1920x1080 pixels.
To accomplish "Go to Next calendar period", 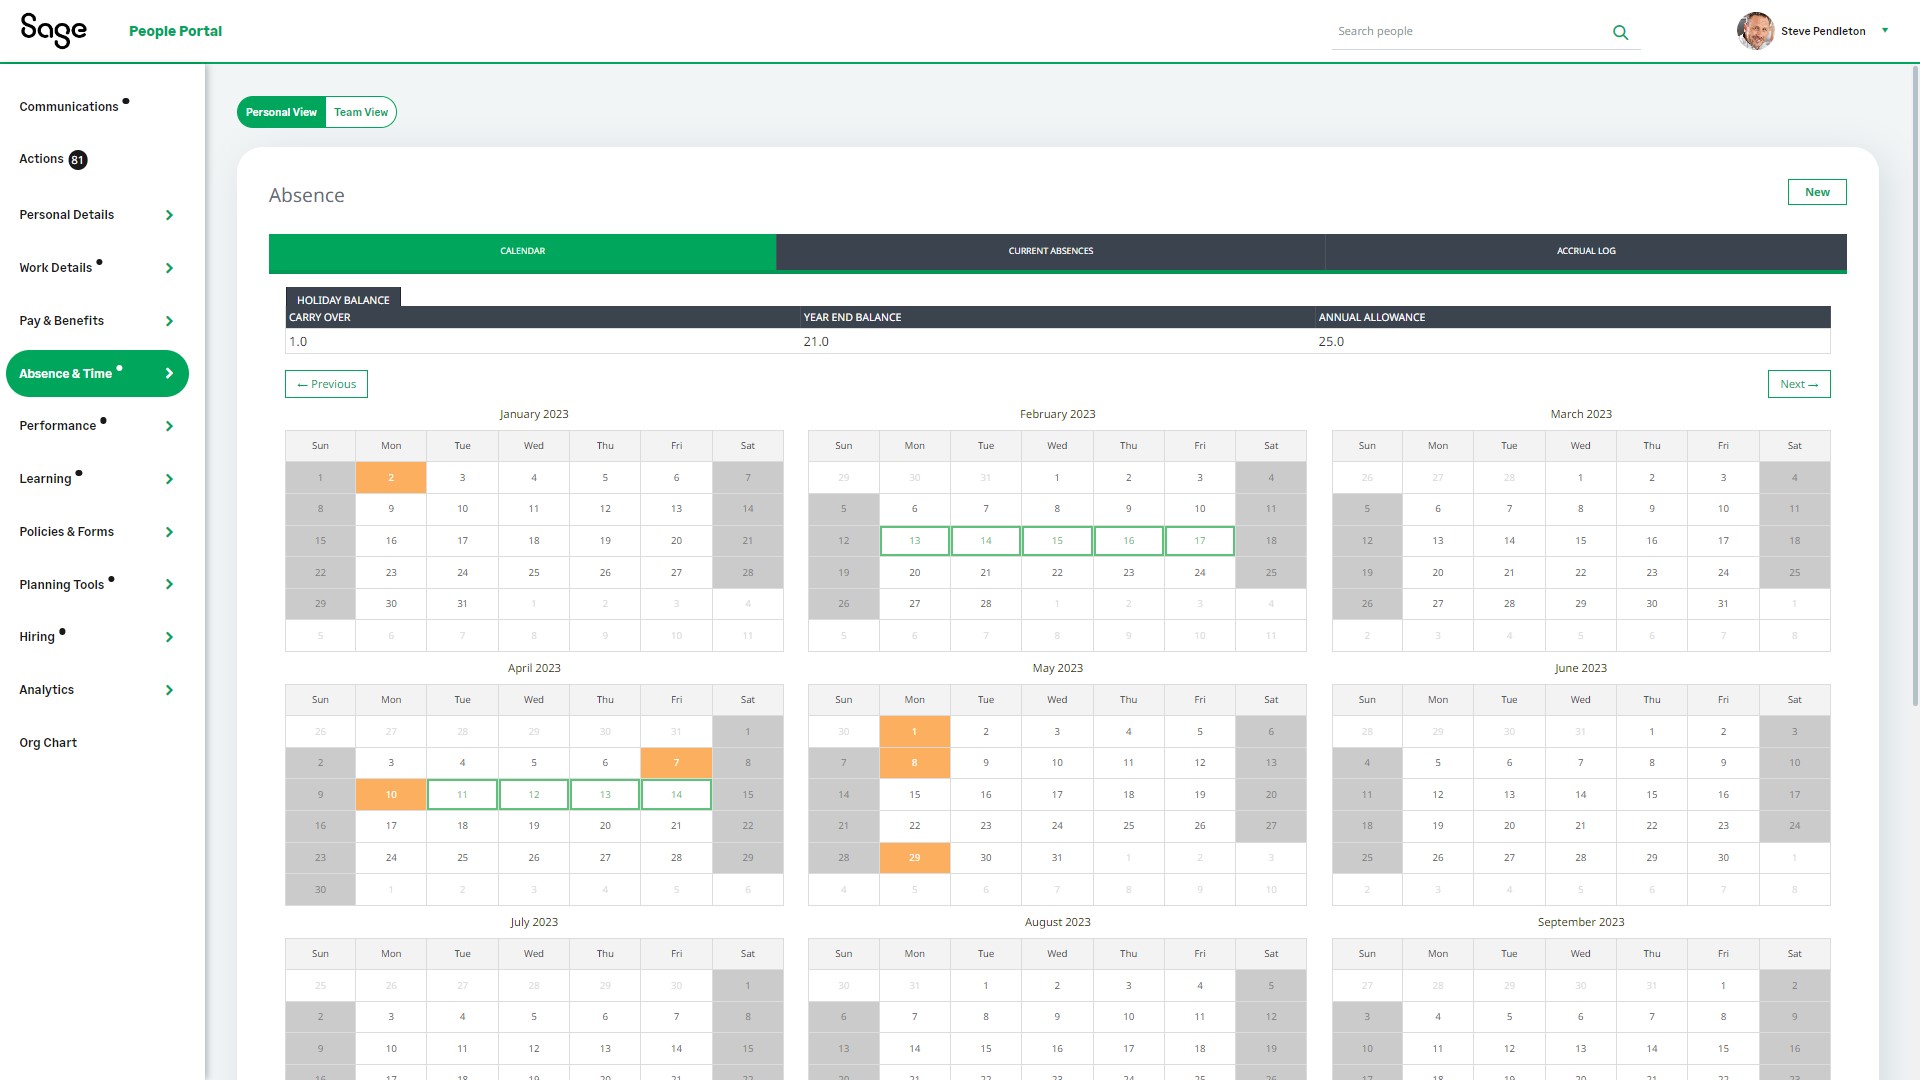I will click(x=1799, y=384).
